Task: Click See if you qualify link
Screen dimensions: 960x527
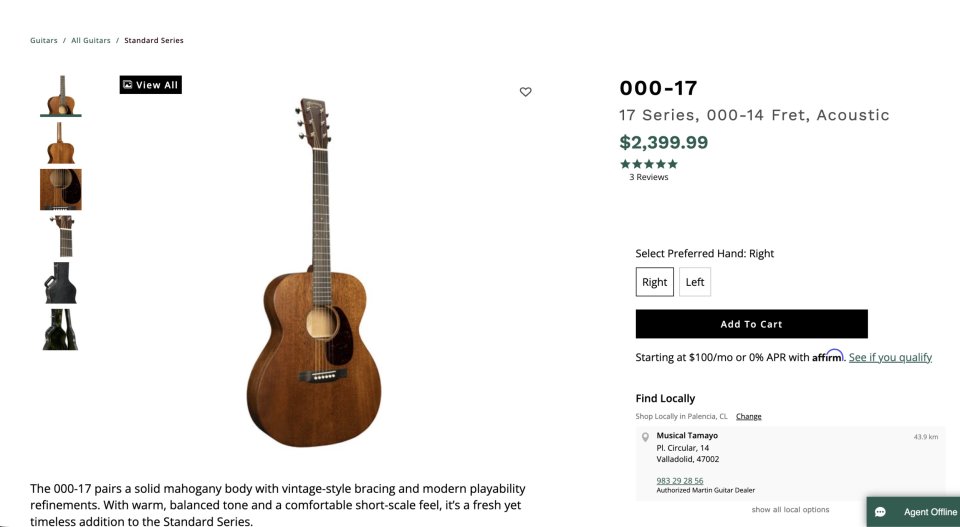Action: 890,357
